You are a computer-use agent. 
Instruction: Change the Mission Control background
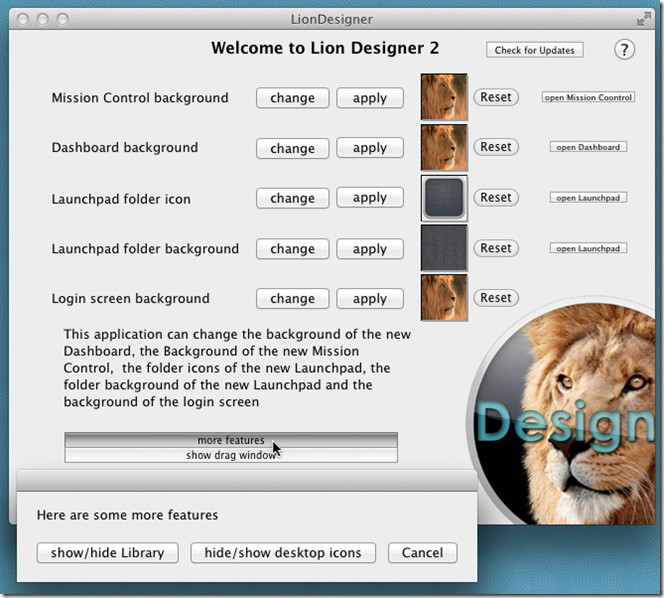pyautogui.click(x=293, y=98)
